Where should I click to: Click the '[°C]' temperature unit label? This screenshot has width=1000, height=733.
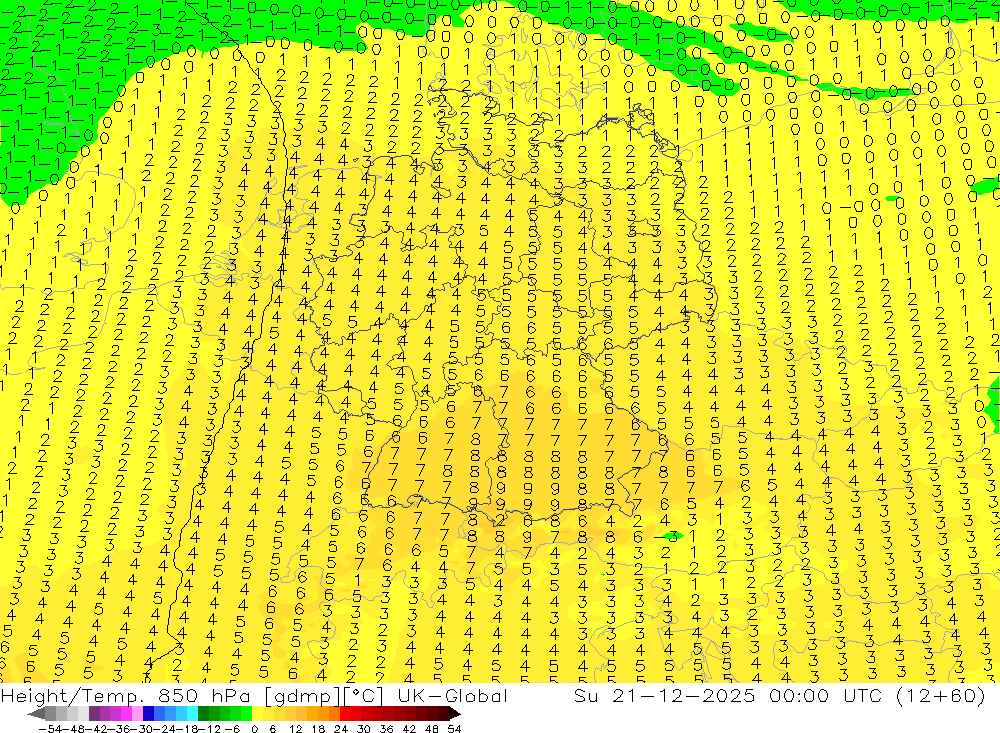364,695
